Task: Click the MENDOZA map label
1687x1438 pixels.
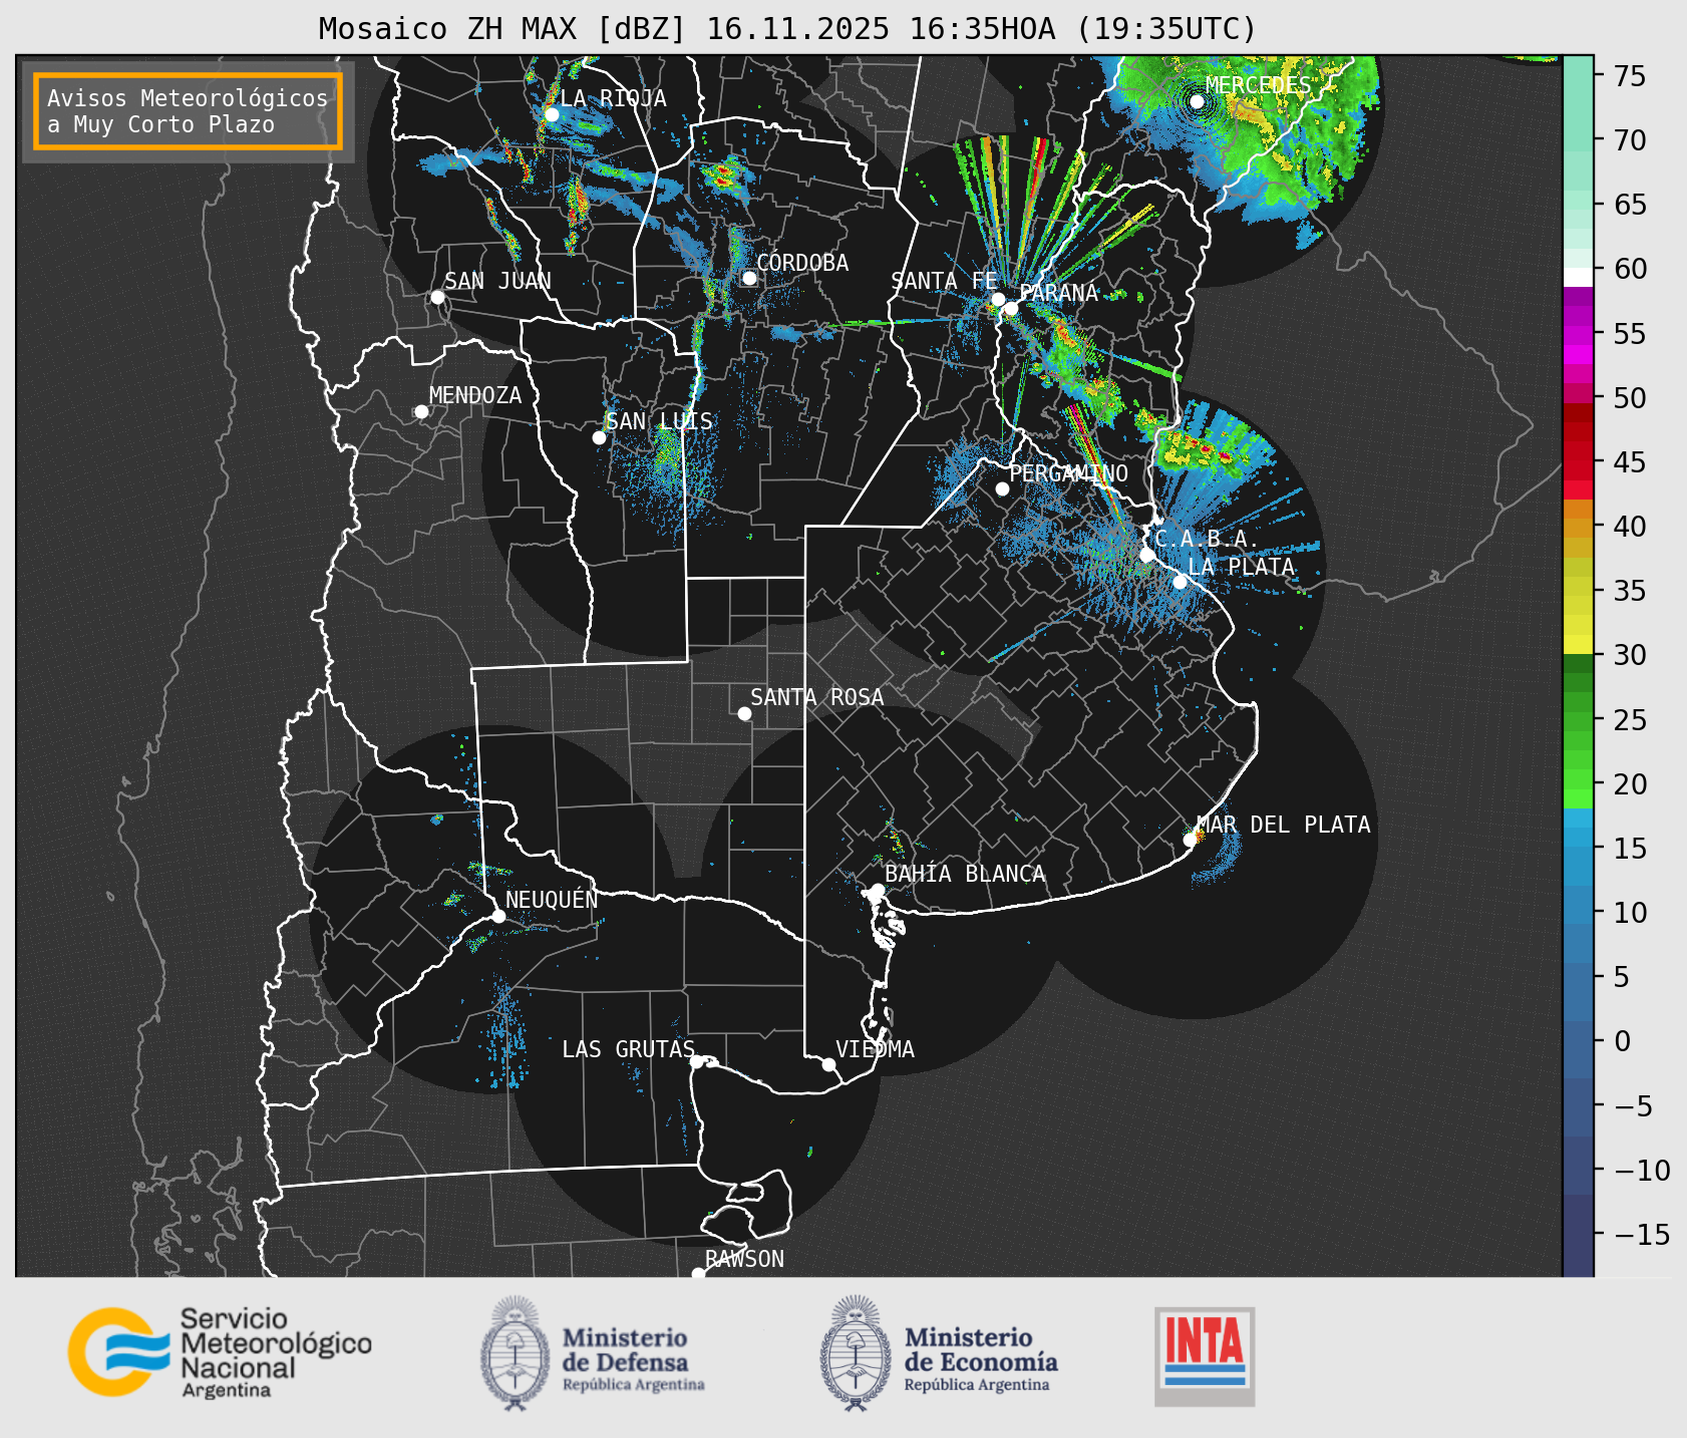Action: [475, 395]
